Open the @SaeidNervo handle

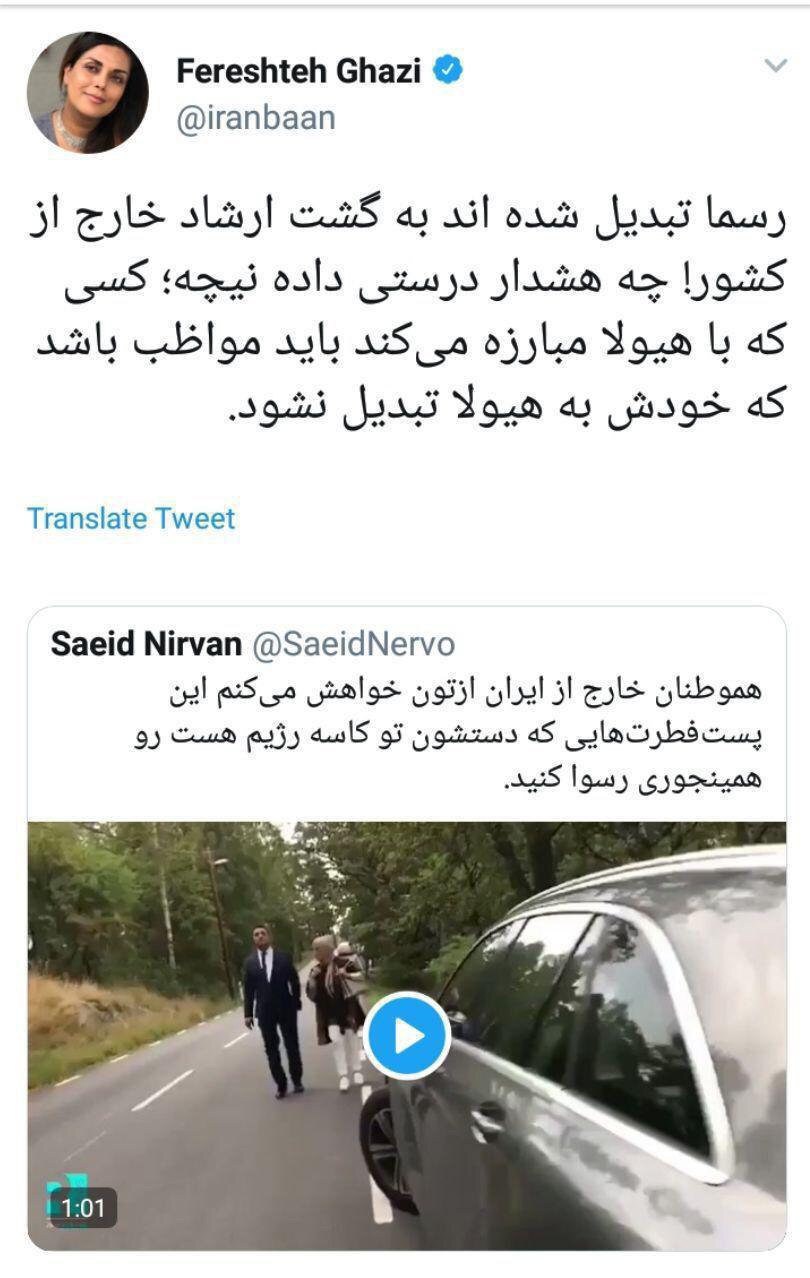(x=352, y=644)
